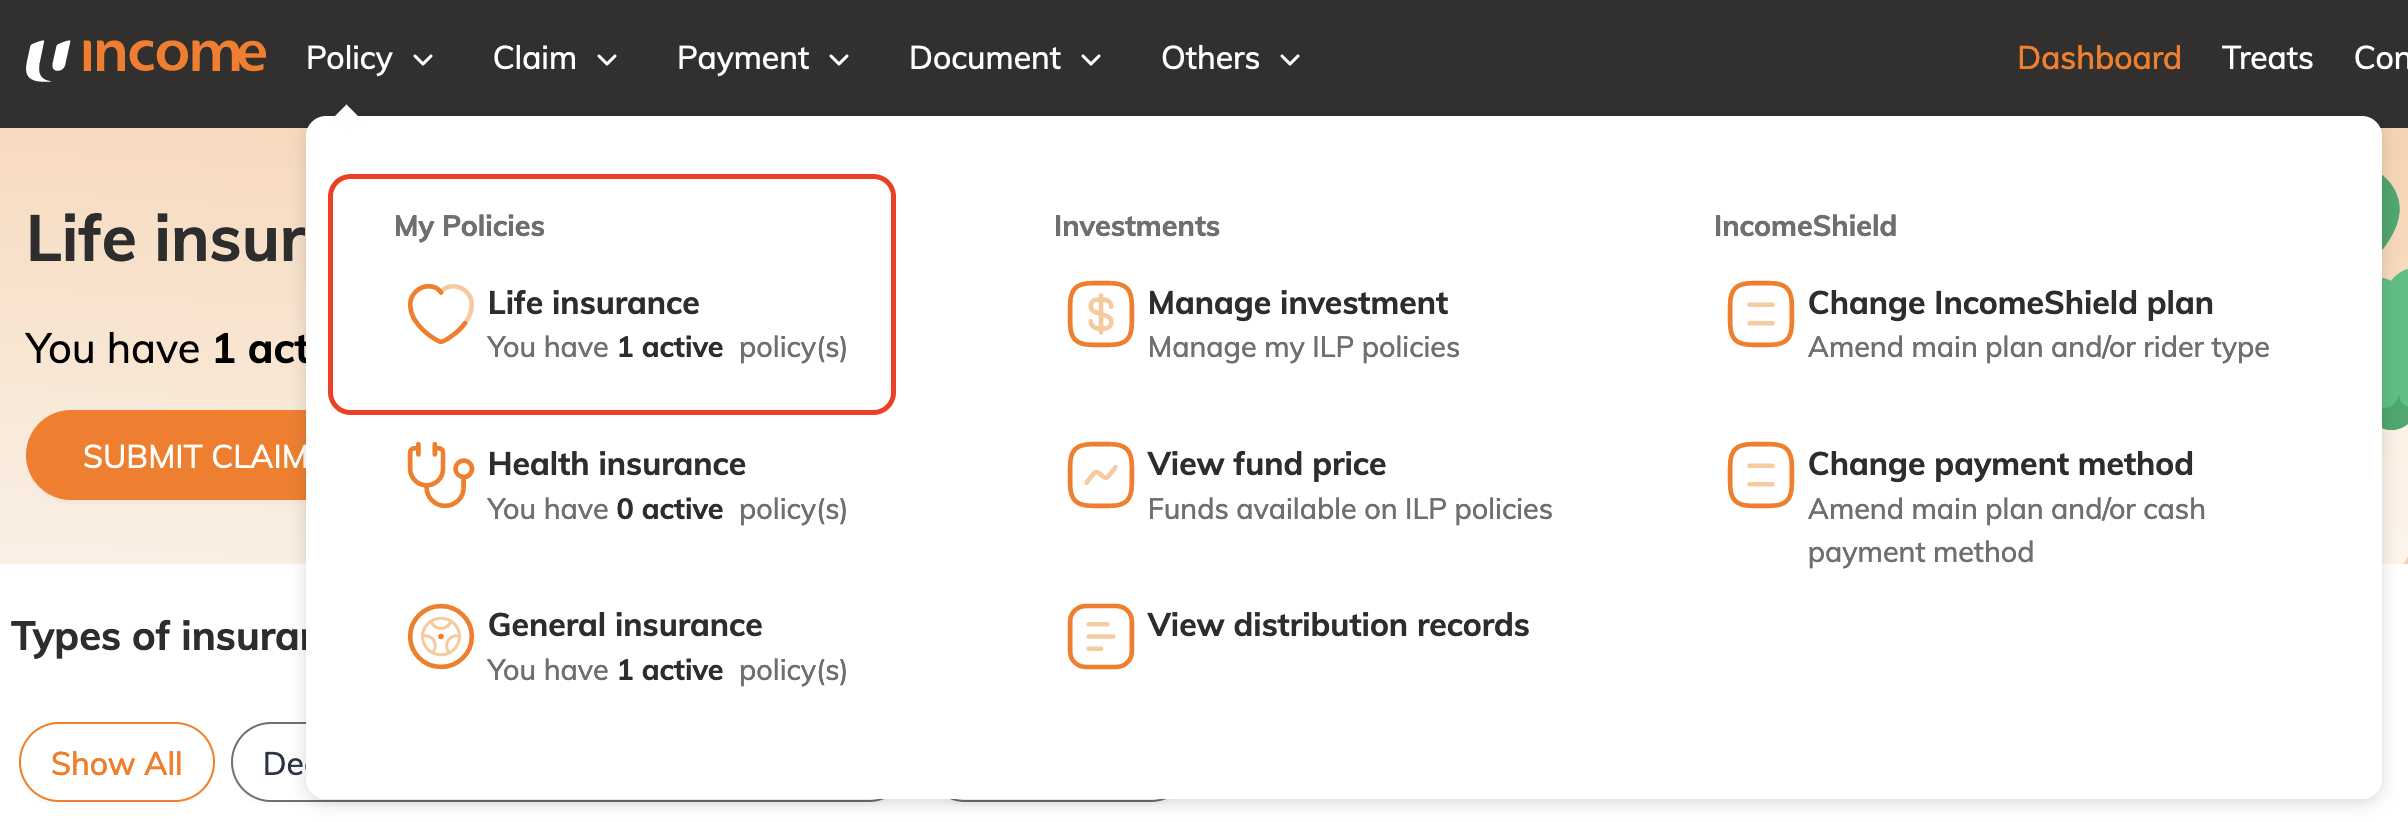Click the 'My Policies' section heading
The width and height of the screenshot is (2408, 822).
click(x=469, y=226)
